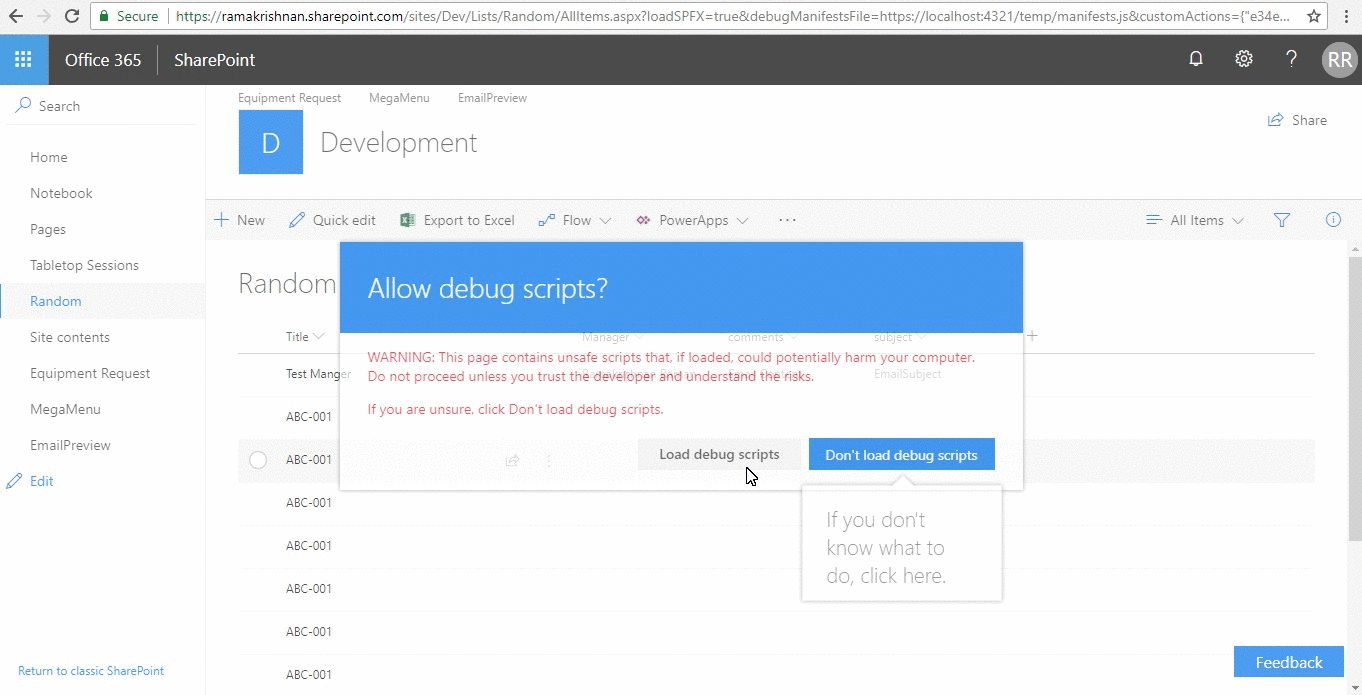Open the RR user profile avatar
1362x695 pixels.
point(1339,60)
